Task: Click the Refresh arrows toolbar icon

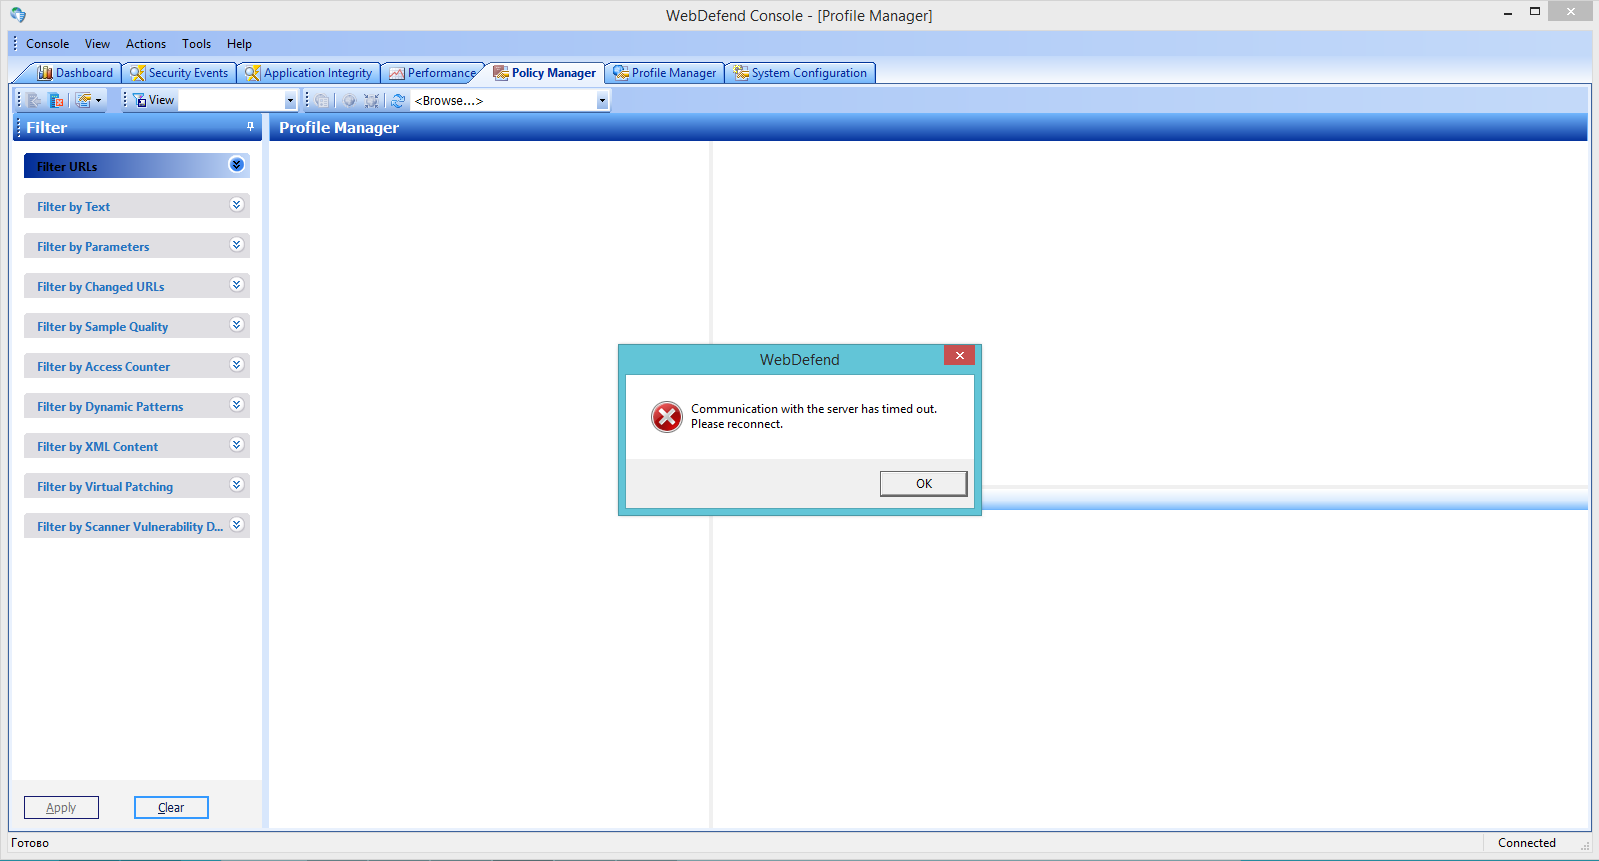Action: 398,100
